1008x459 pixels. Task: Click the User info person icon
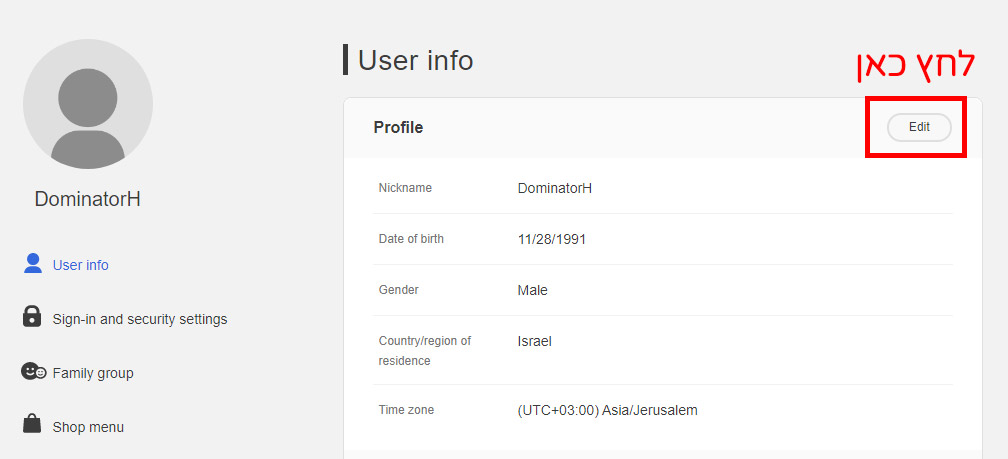pos(33,264)
